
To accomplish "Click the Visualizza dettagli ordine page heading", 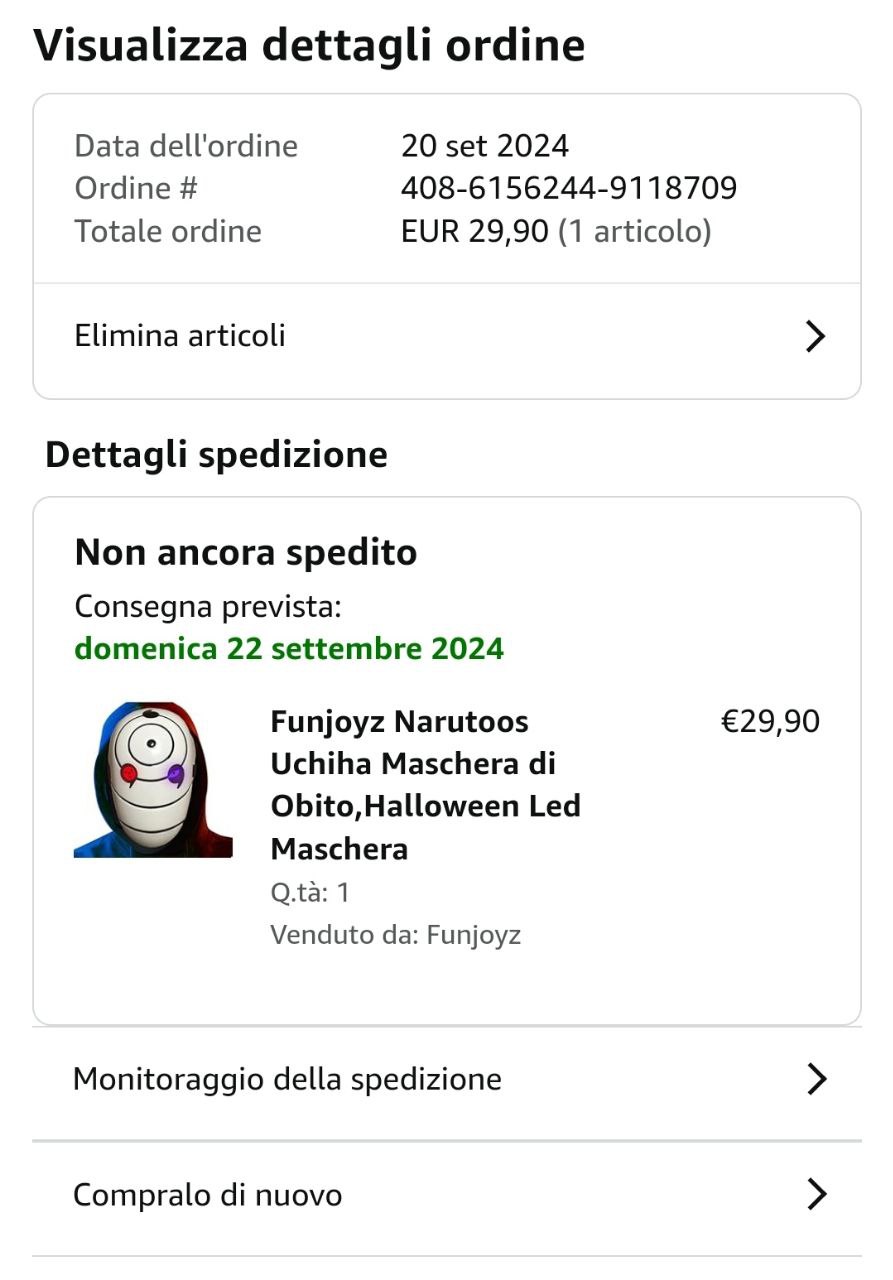I will [x=309, y=46].
